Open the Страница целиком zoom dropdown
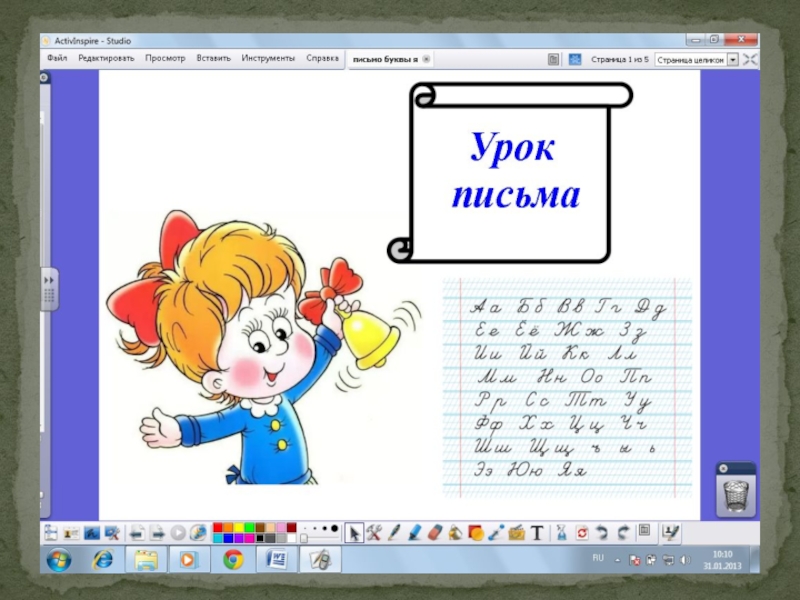The width and height of the screenshot is (800, 600). point(732,60)
